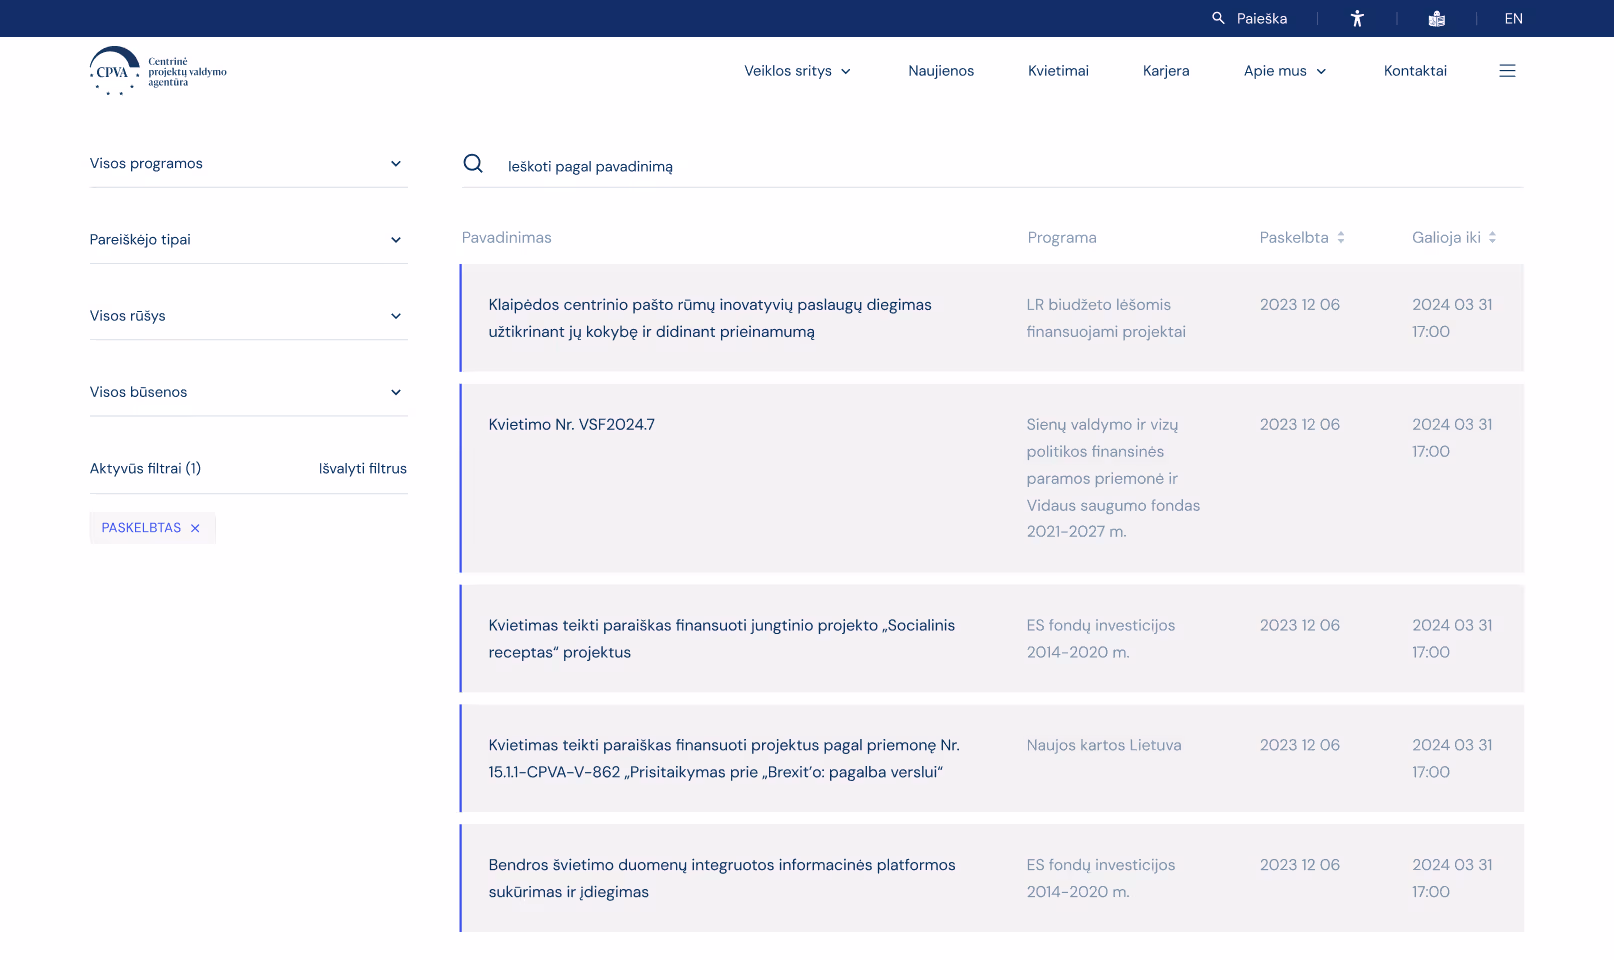Open Visos būsenos dropdown

click(248, 392)
